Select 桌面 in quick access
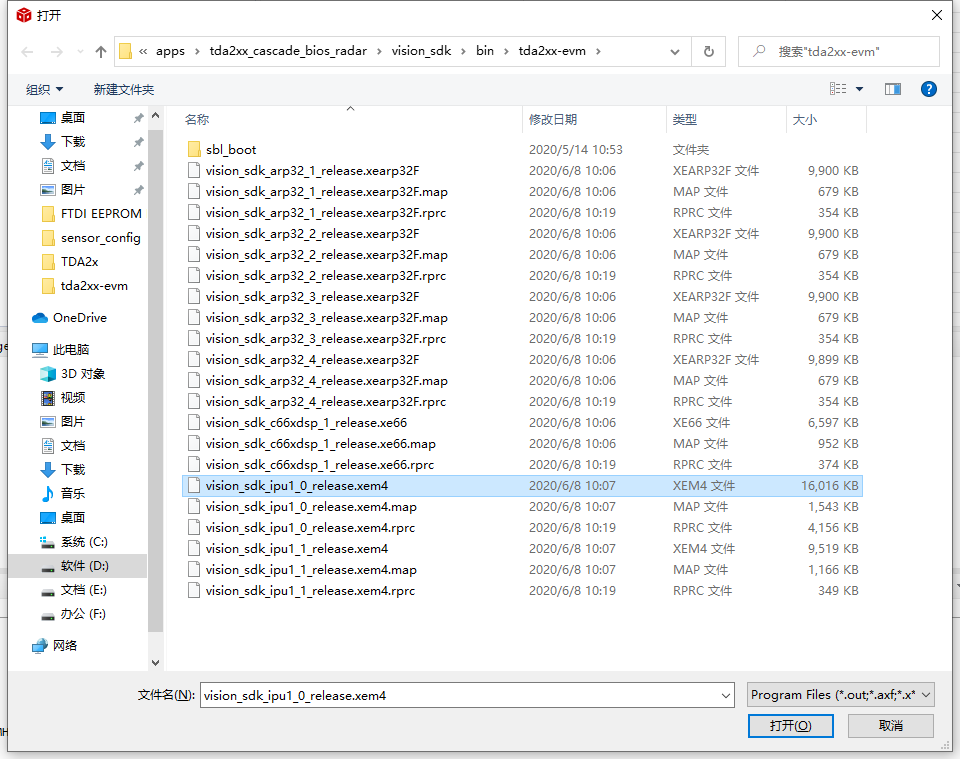 tap(73, 118)
